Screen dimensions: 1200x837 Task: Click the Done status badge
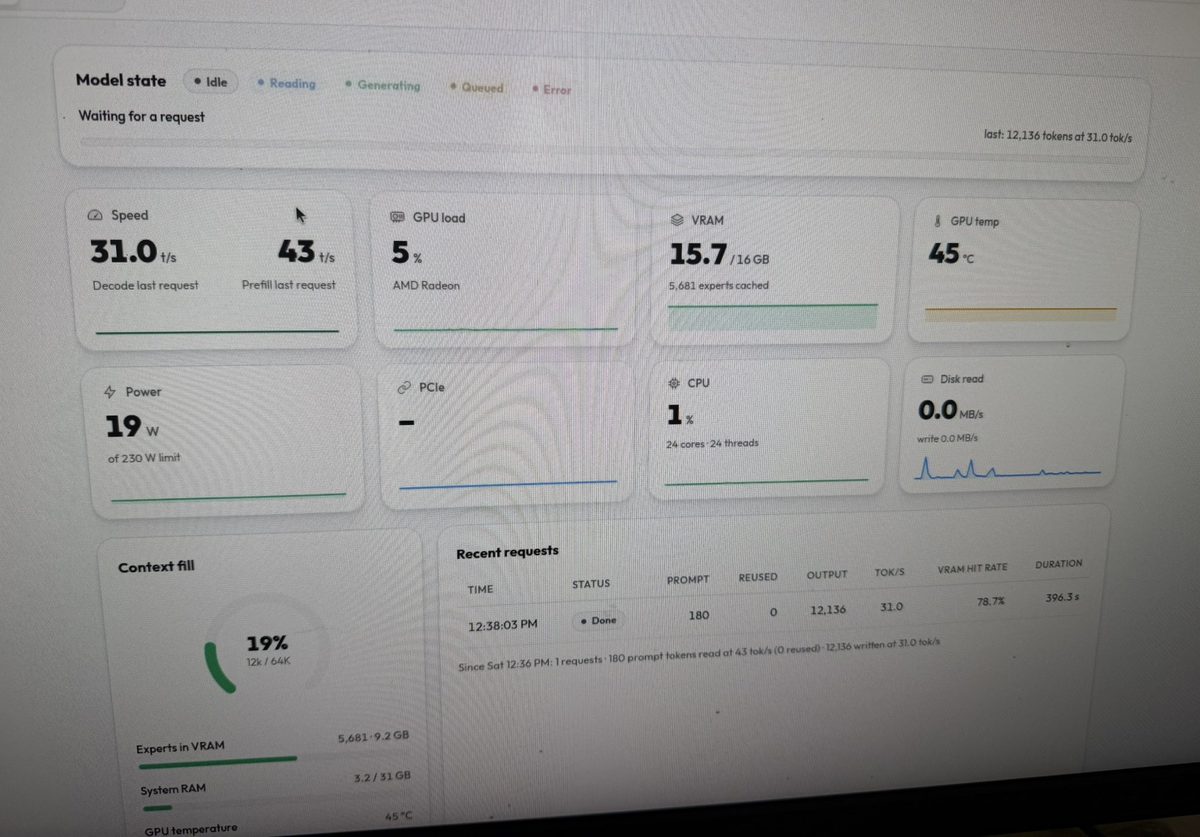tap(598, 620)
